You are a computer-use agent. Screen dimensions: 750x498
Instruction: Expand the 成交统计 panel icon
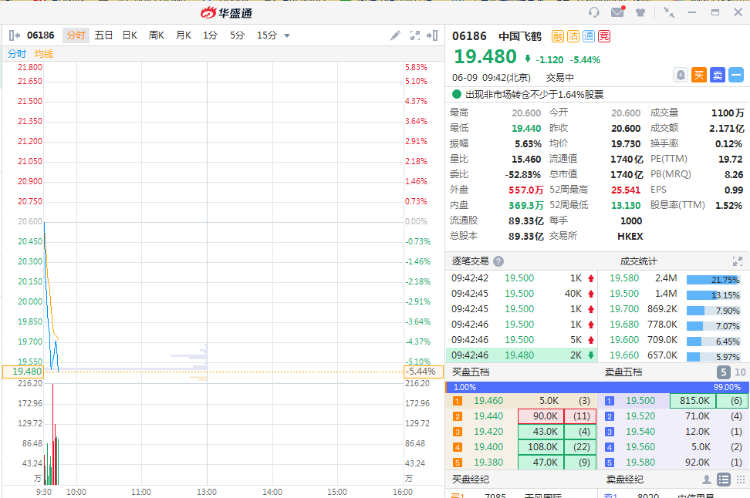tap(739, 261)
